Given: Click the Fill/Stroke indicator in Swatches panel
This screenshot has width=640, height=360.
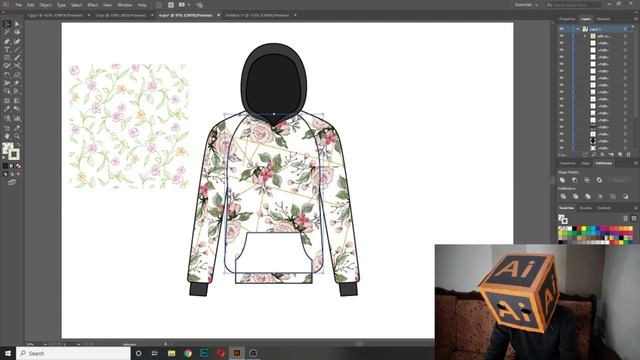Looking at the screenshot, I should click(563, 219).
